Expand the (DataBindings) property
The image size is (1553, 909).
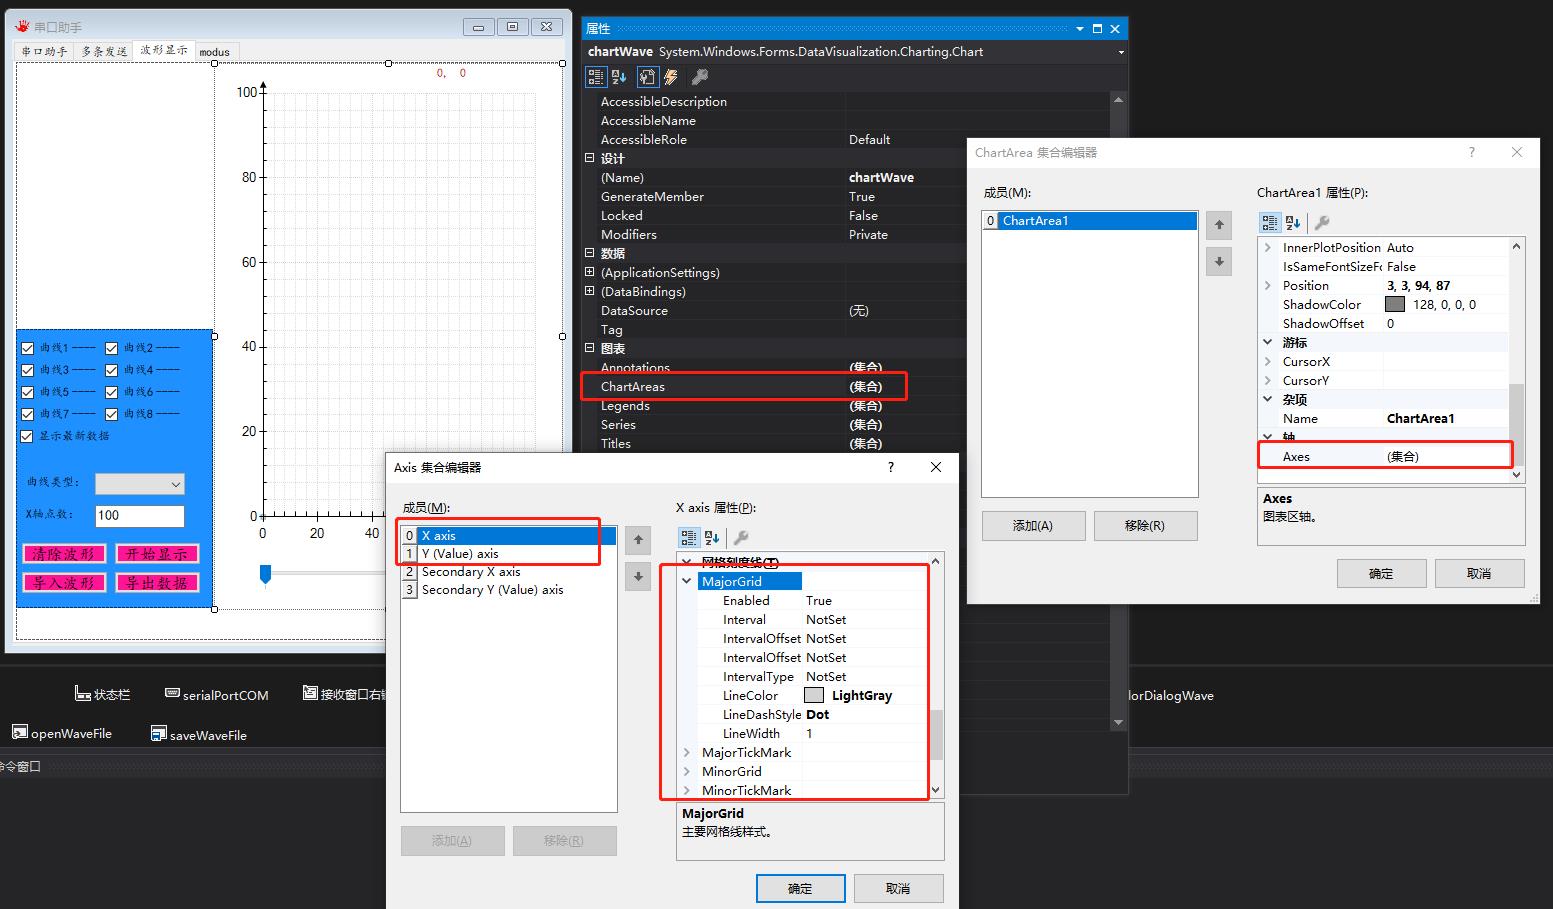589,291
